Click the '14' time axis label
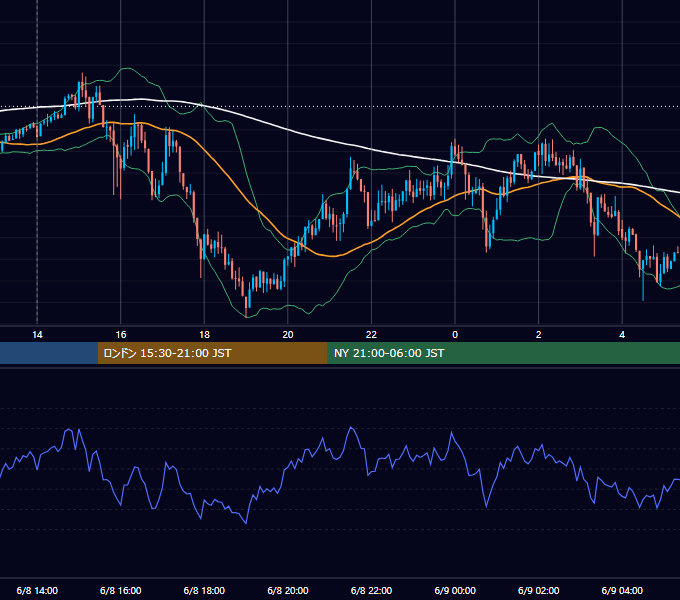The image size is (680, 600). [37, 335]
